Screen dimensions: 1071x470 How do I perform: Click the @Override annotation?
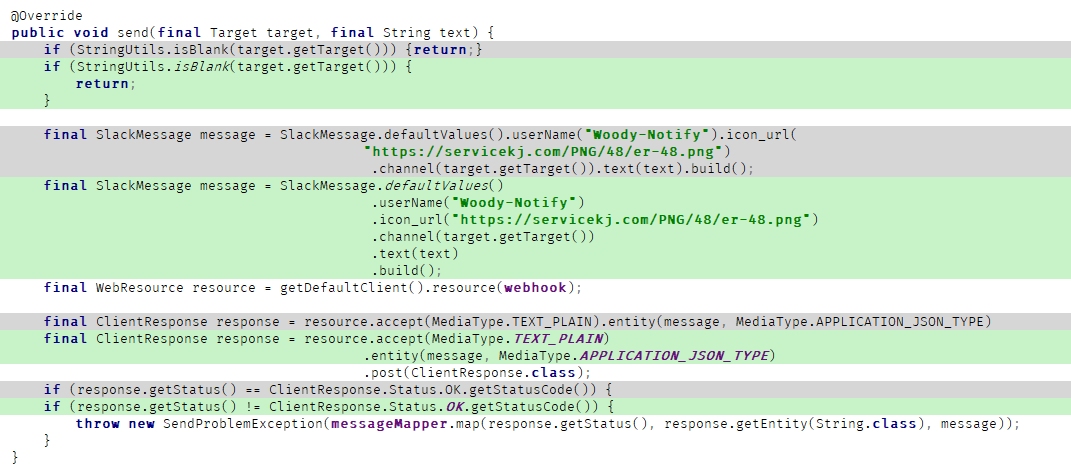(46, 15)
